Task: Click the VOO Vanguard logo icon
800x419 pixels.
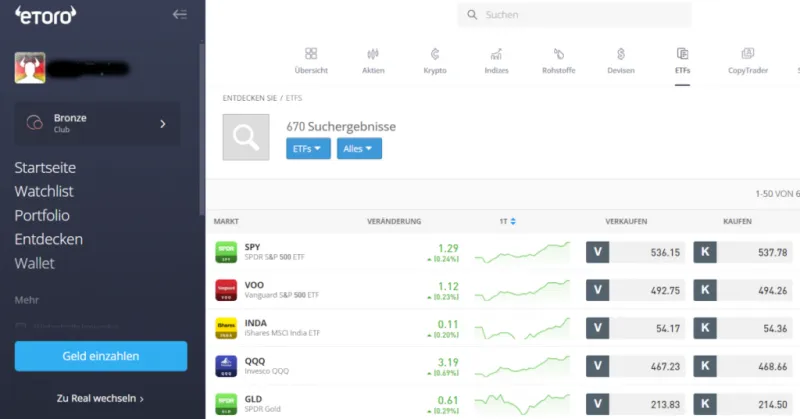Action: tap(226, 290)
